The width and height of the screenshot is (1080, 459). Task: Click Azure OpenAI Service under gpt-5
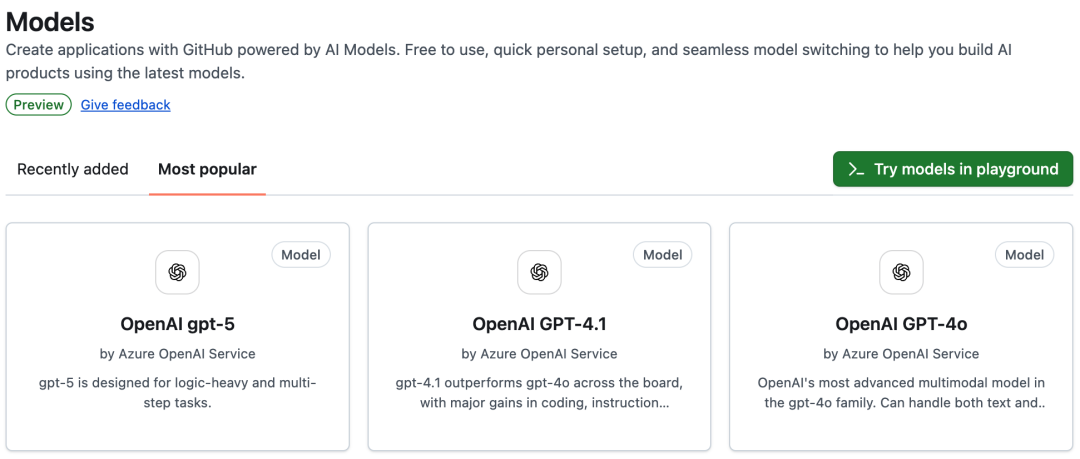point(177,353)
